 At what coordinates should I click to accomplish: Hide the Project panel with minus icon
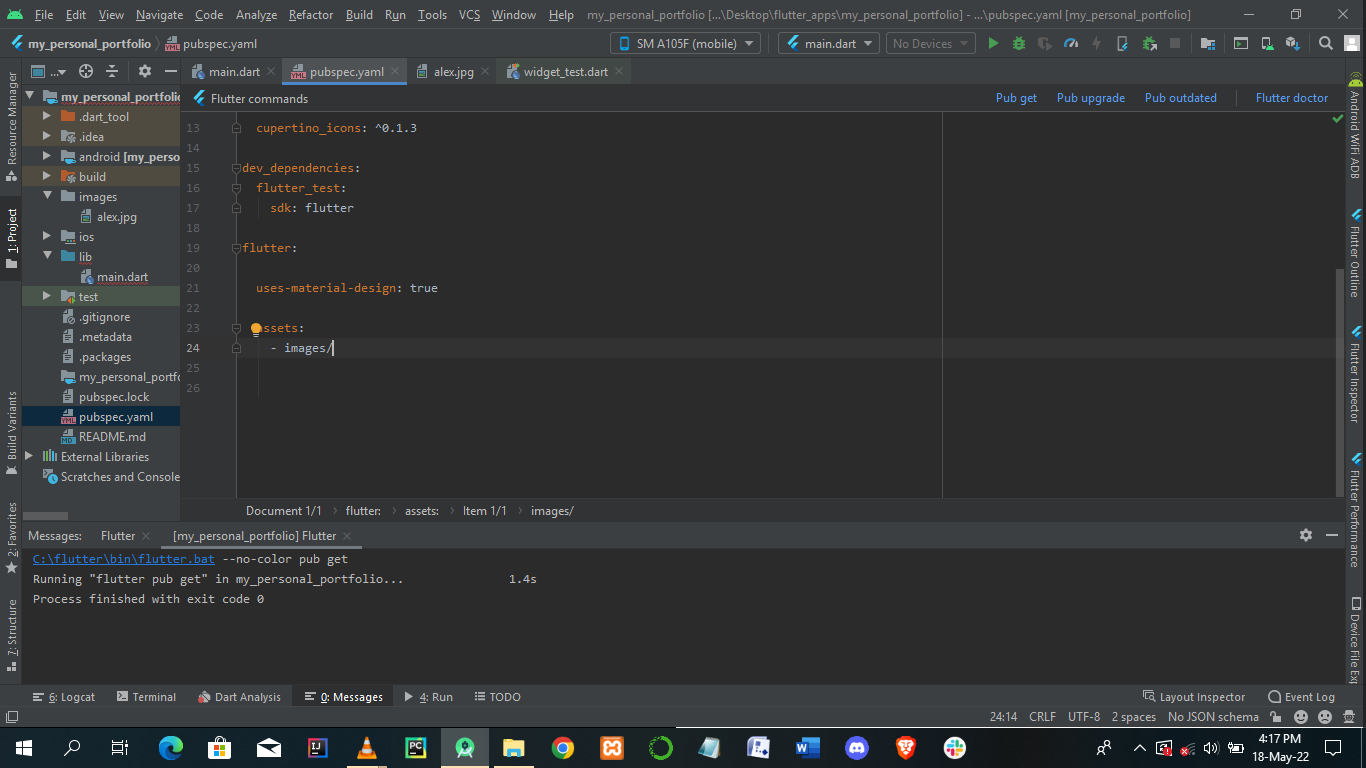169,71
